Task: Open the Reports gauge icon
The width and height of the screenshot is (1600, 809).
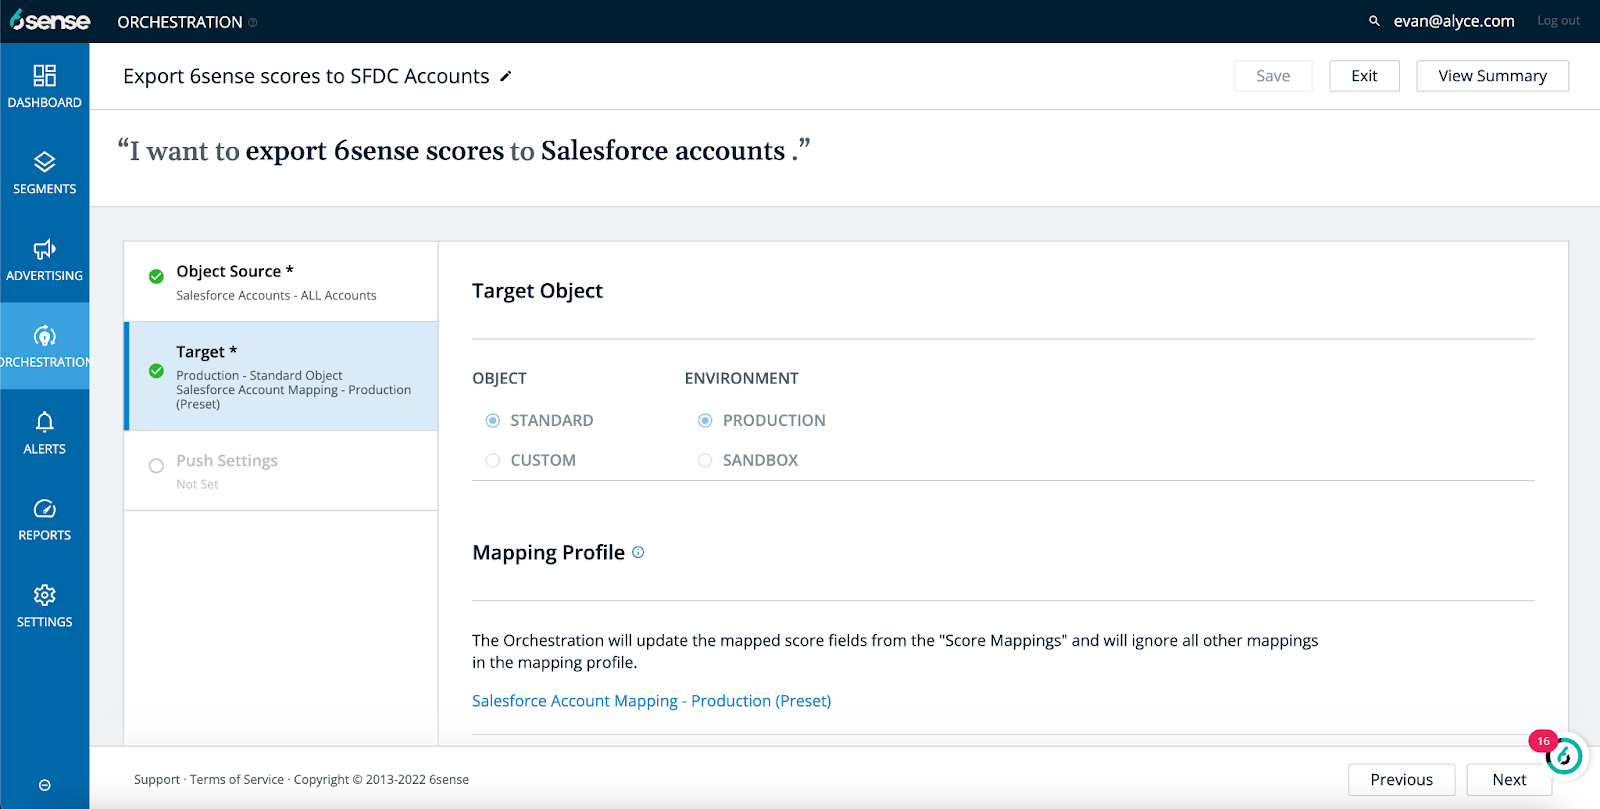Action: [45, 509]
